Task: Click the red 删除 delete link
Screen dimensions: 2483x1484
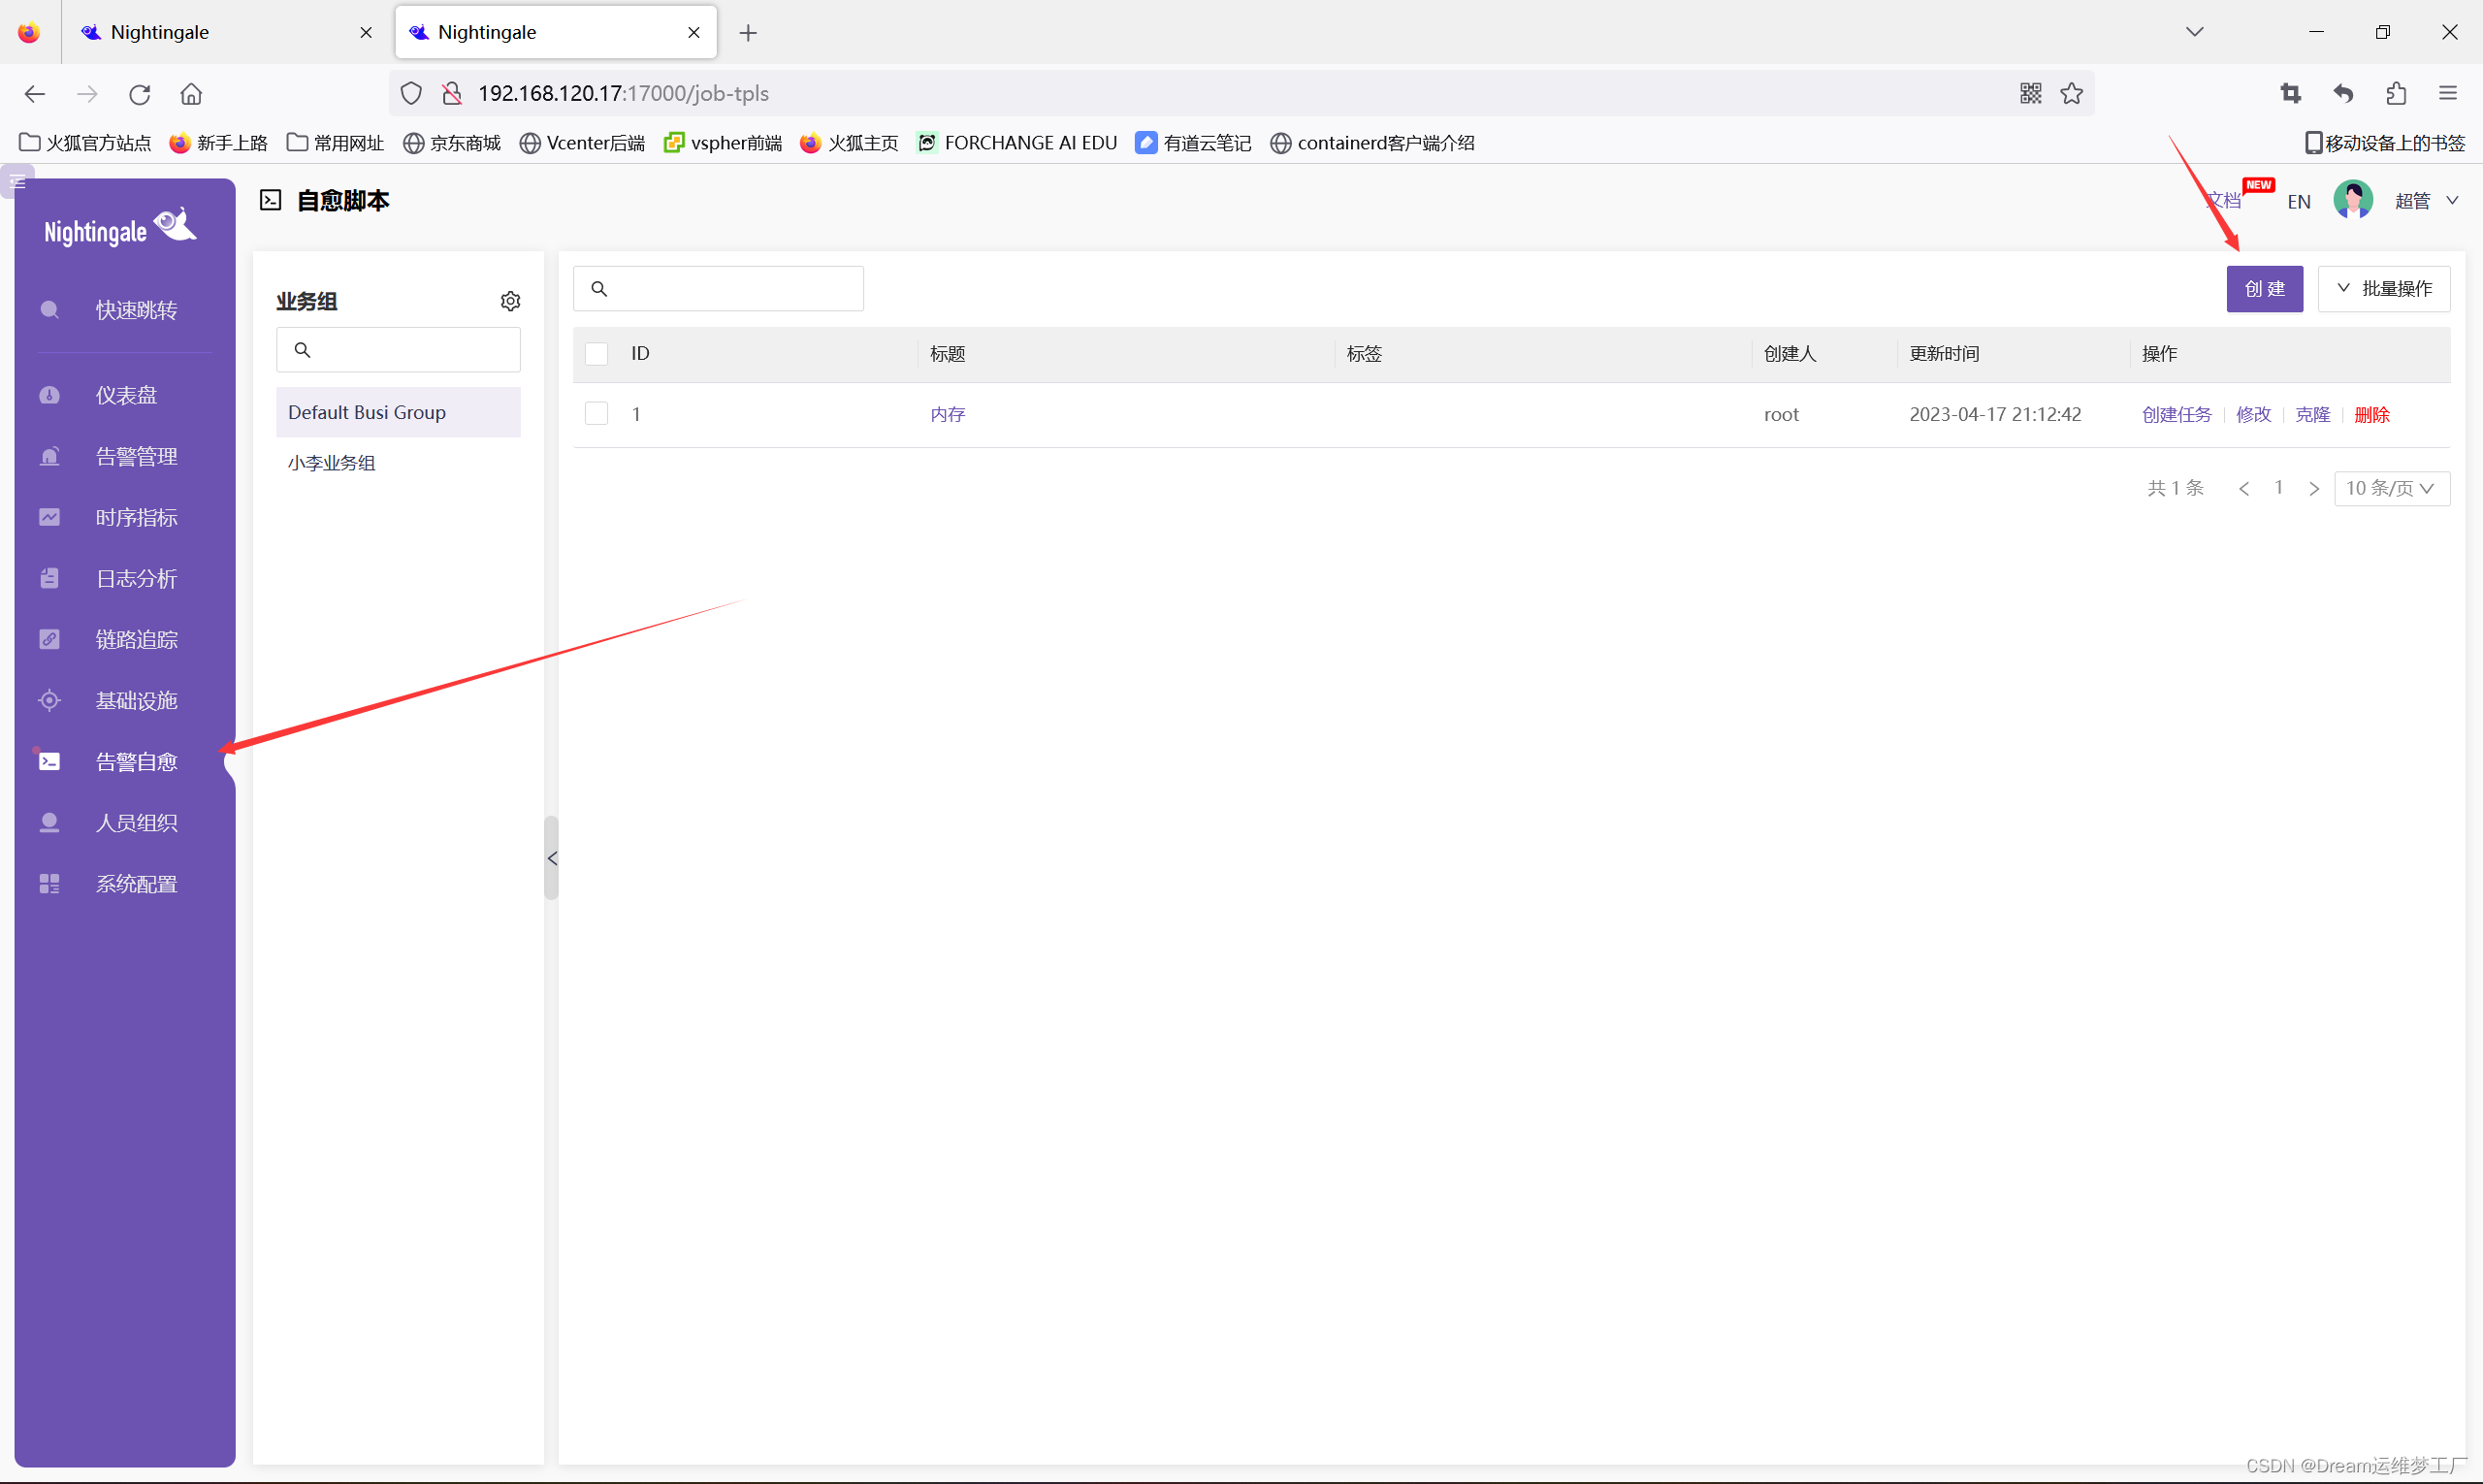Action: click(2371, 414)
